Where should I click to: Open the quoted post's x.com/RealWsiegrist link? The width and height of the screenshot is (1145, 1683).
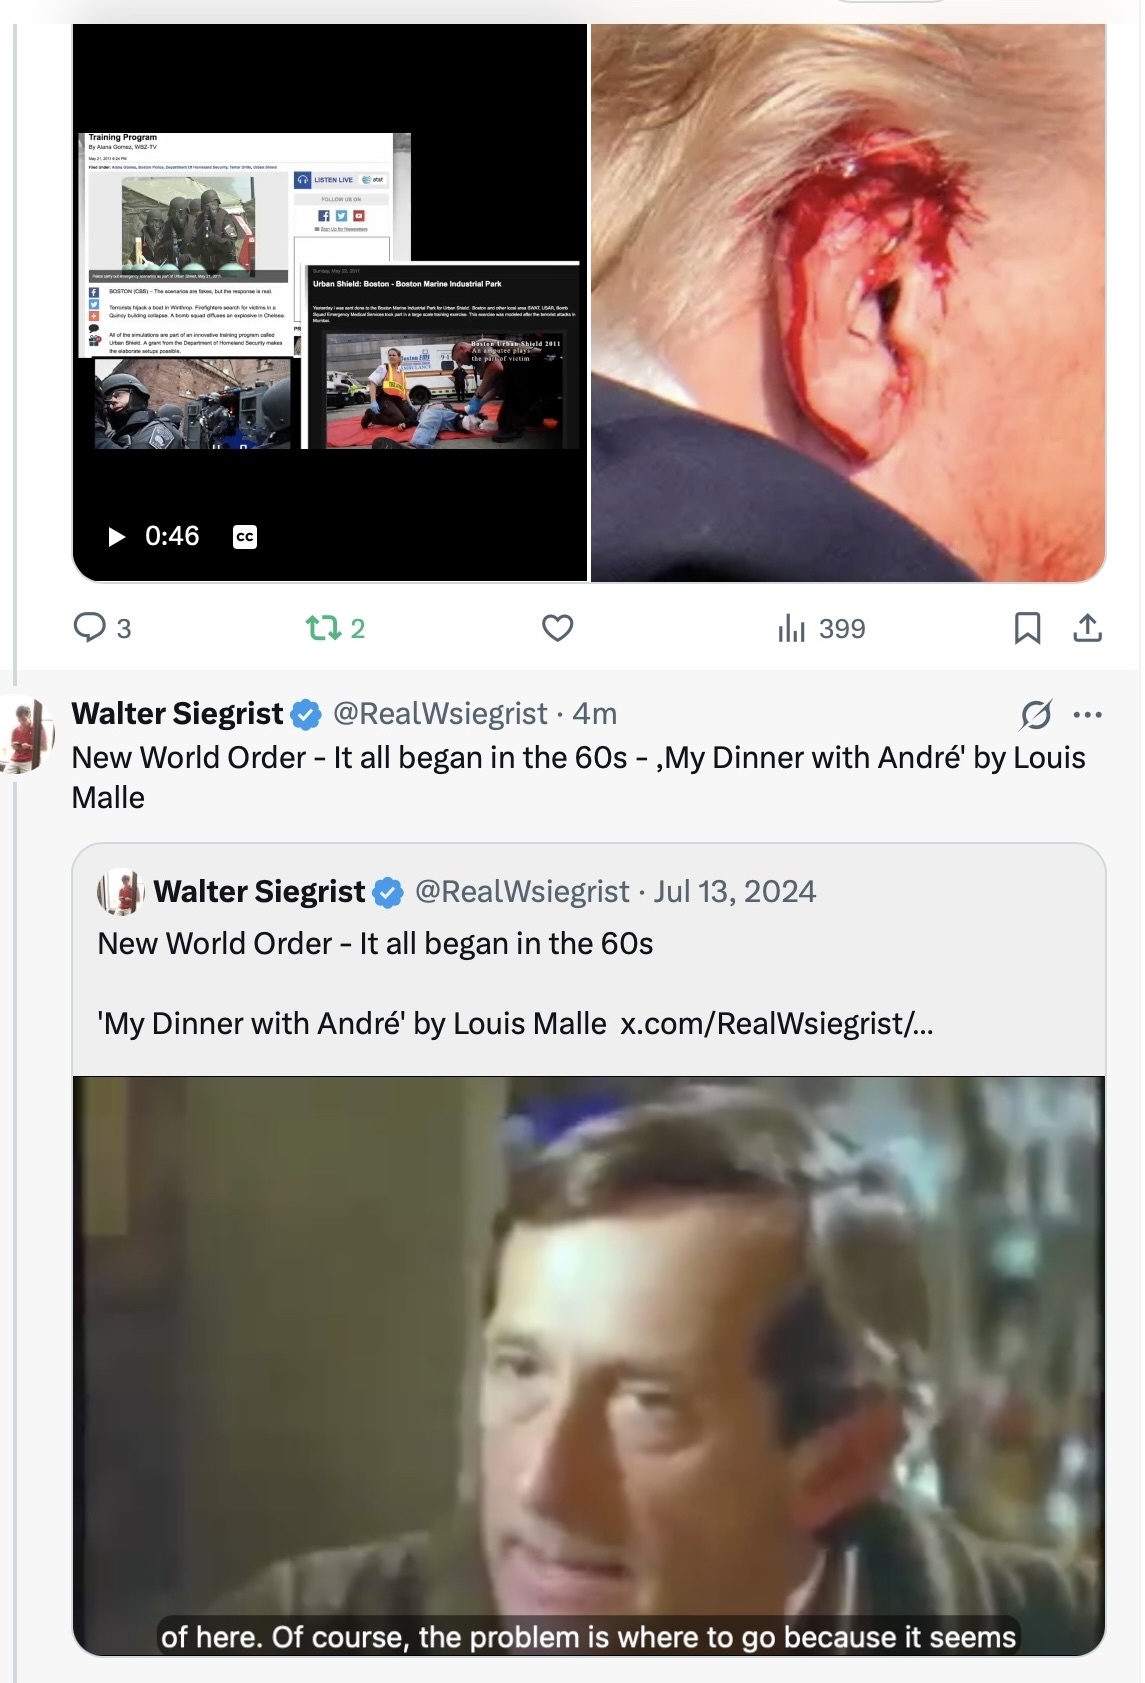[x=776, y=1024]
